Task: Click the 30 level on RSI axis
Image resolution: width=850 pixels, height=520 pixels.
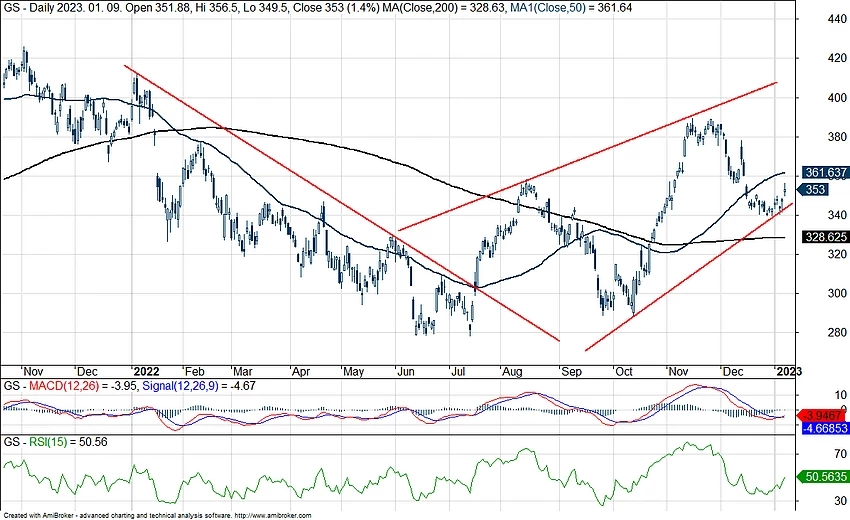Action: click(x=841, y=500)
